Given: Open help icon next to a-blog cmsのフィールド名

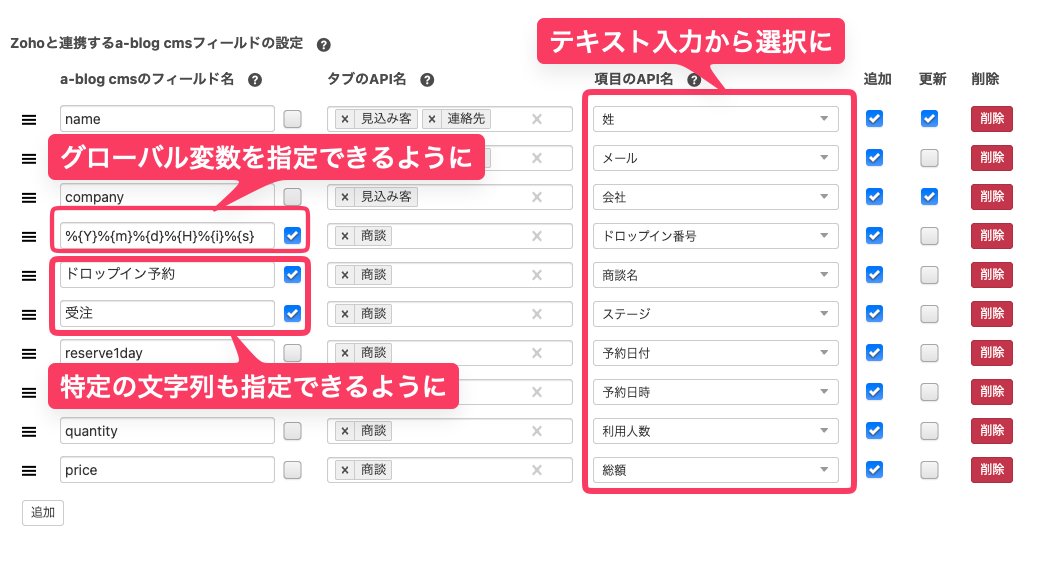Looking at the screenshot, I should [255, 80].
